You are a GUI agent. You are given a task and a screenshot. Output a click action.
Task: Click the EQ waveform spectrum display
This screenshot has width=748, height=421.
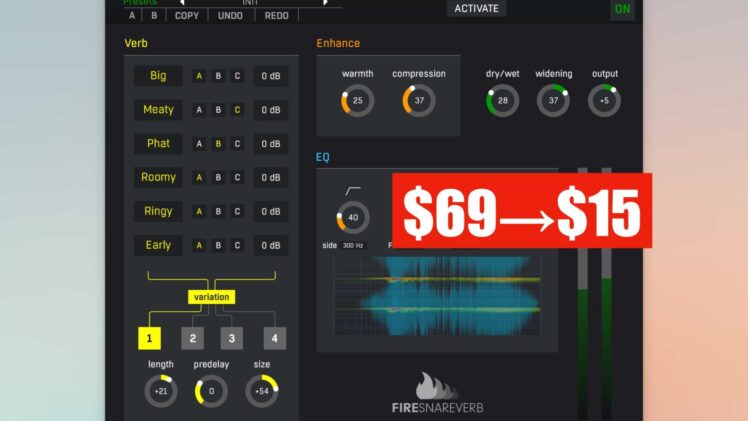click(437, 296)
